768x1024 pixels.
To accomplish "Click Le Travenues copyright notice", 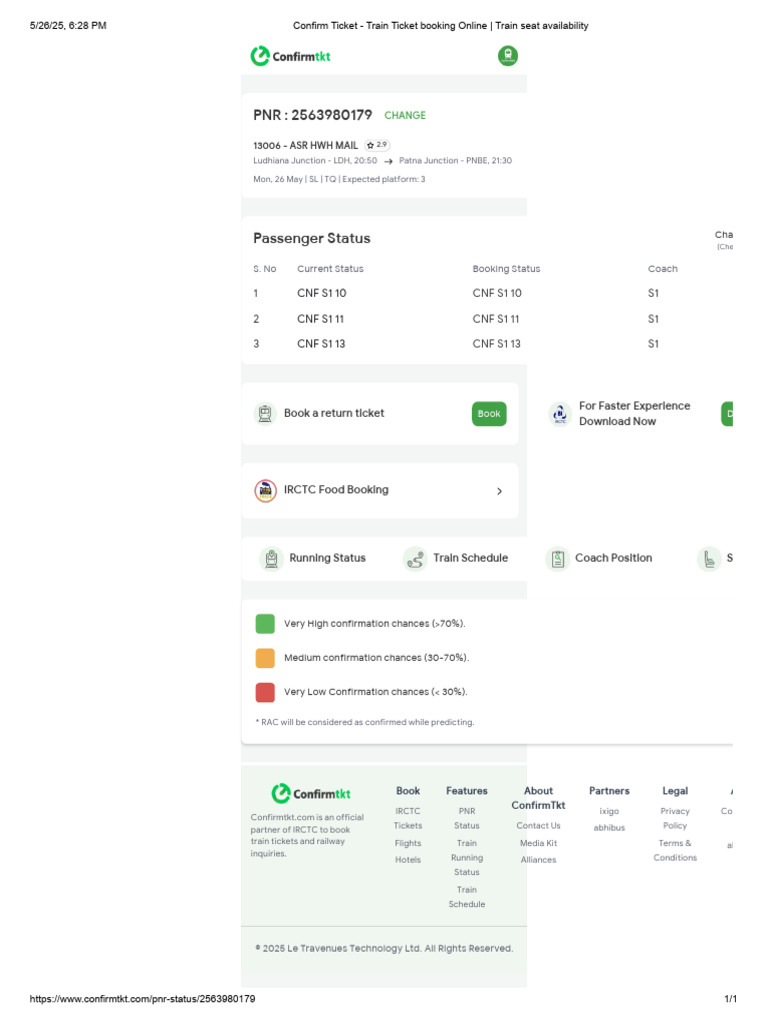I will [384, 948].
